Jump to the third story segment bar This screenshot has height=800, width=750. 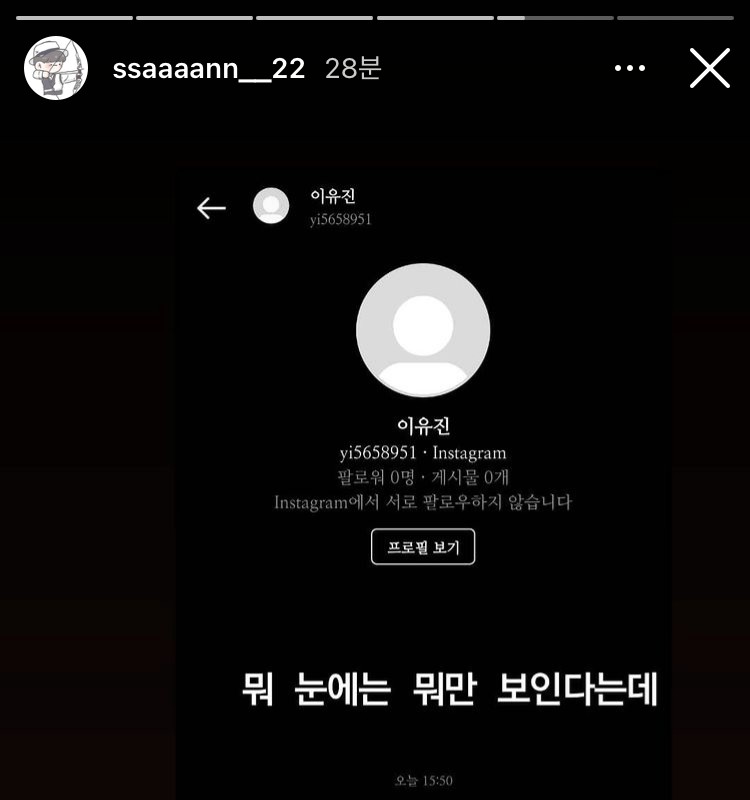[x=314, y=18]
